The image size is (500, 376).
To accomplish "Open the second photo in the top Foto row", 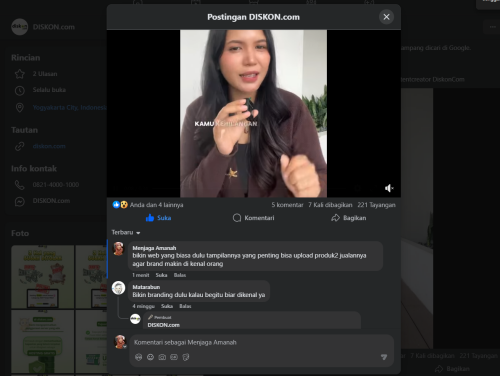I will coord(91,277).
